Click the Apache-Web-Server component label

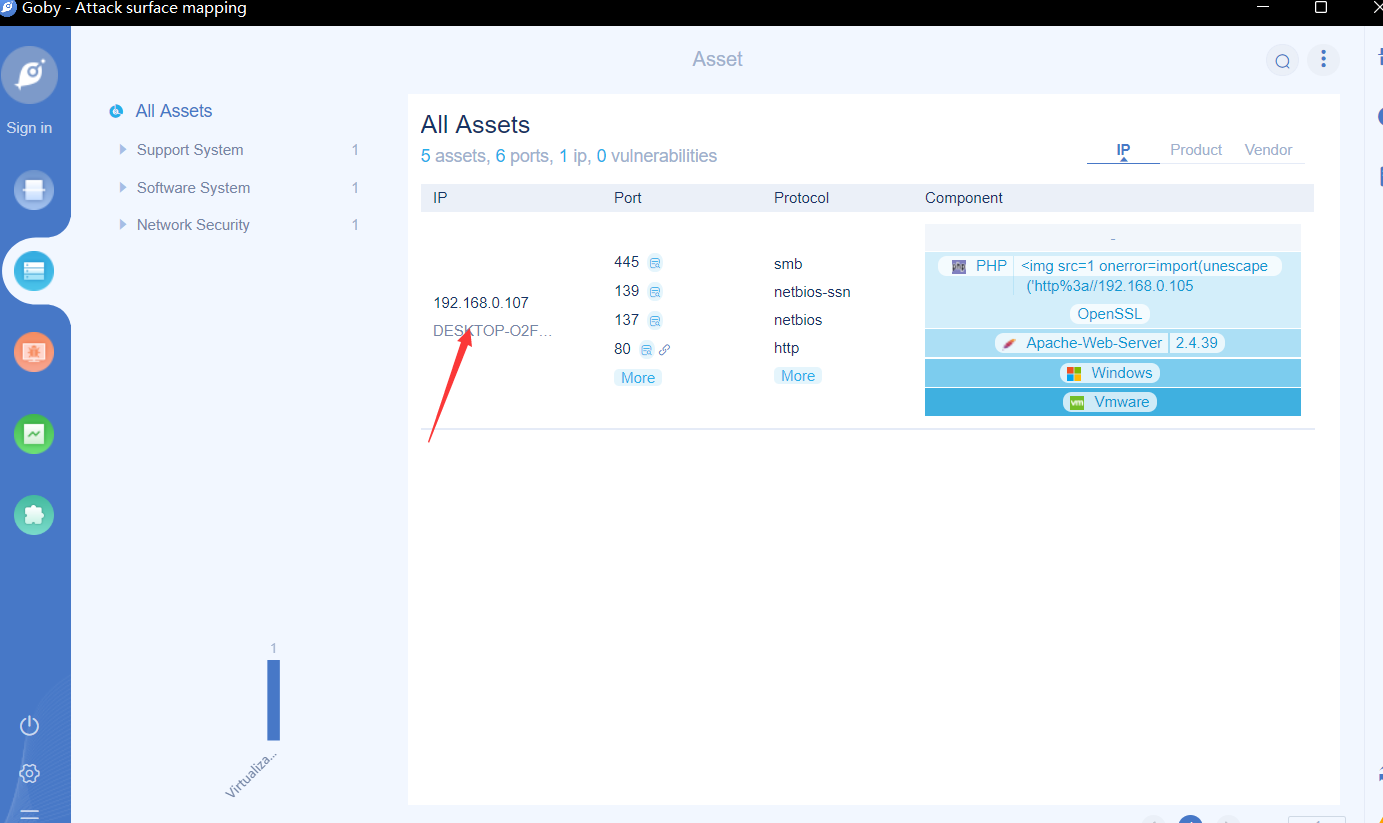[1094, 343]
